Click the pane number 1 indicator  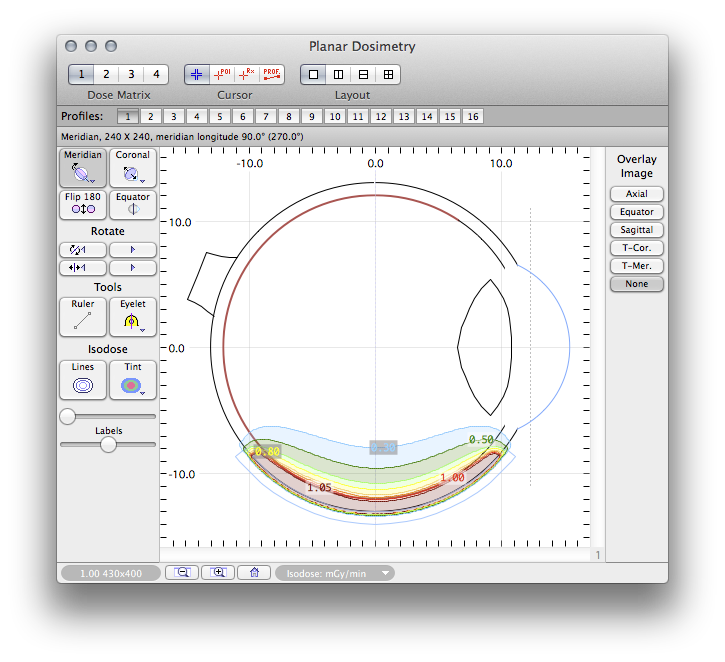point(597,555)
